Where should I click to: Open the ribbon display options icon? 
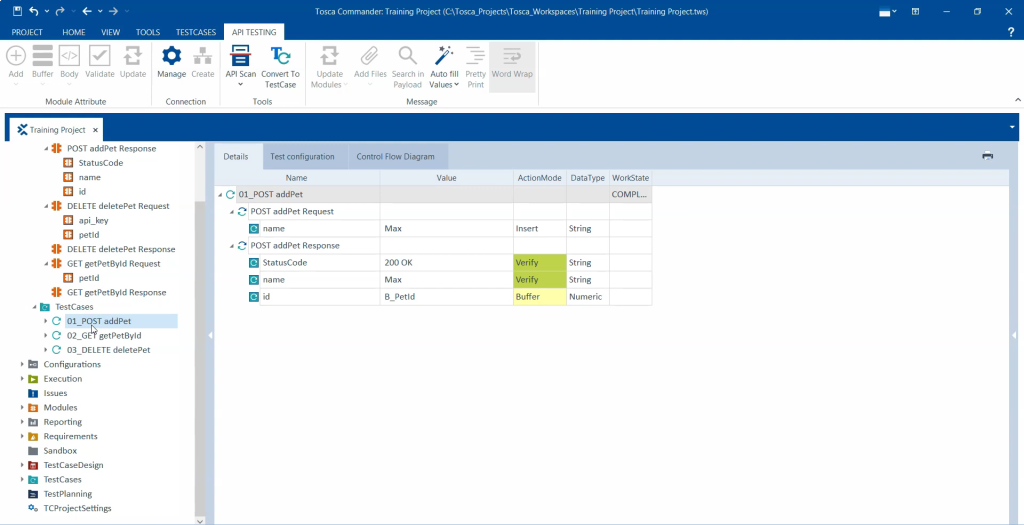pos(916,11)
